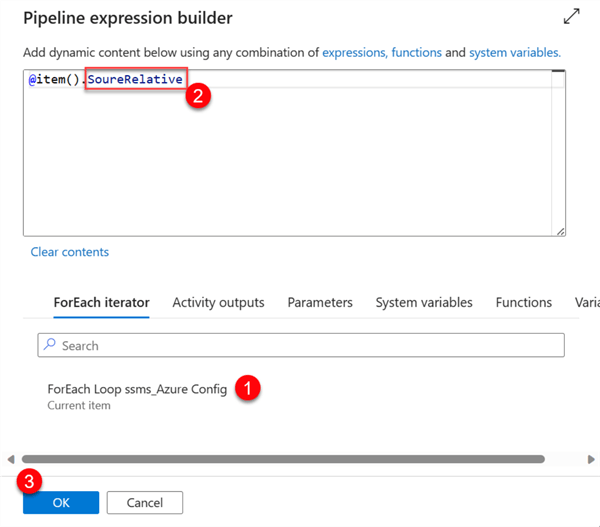Screen dimensions: 600x527
Task: Place cursor on the @item() expression text
Action: click(x=54, y=79)
